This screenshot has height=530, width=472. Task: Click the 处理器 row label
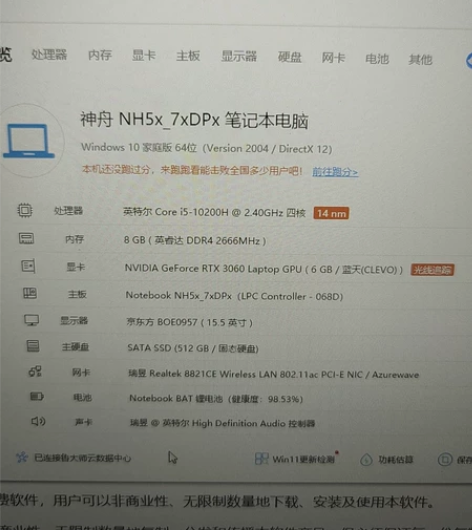[69, 211]
